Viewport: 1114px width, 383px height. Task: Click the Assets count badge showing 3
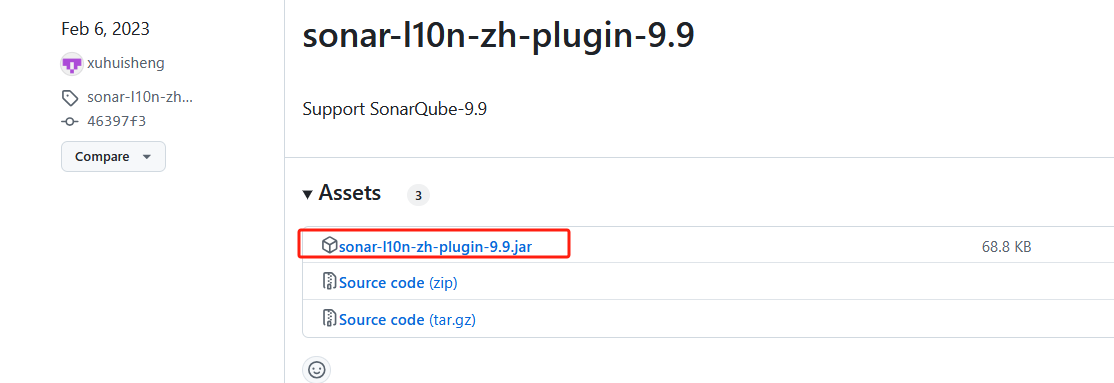click(418, 196)
